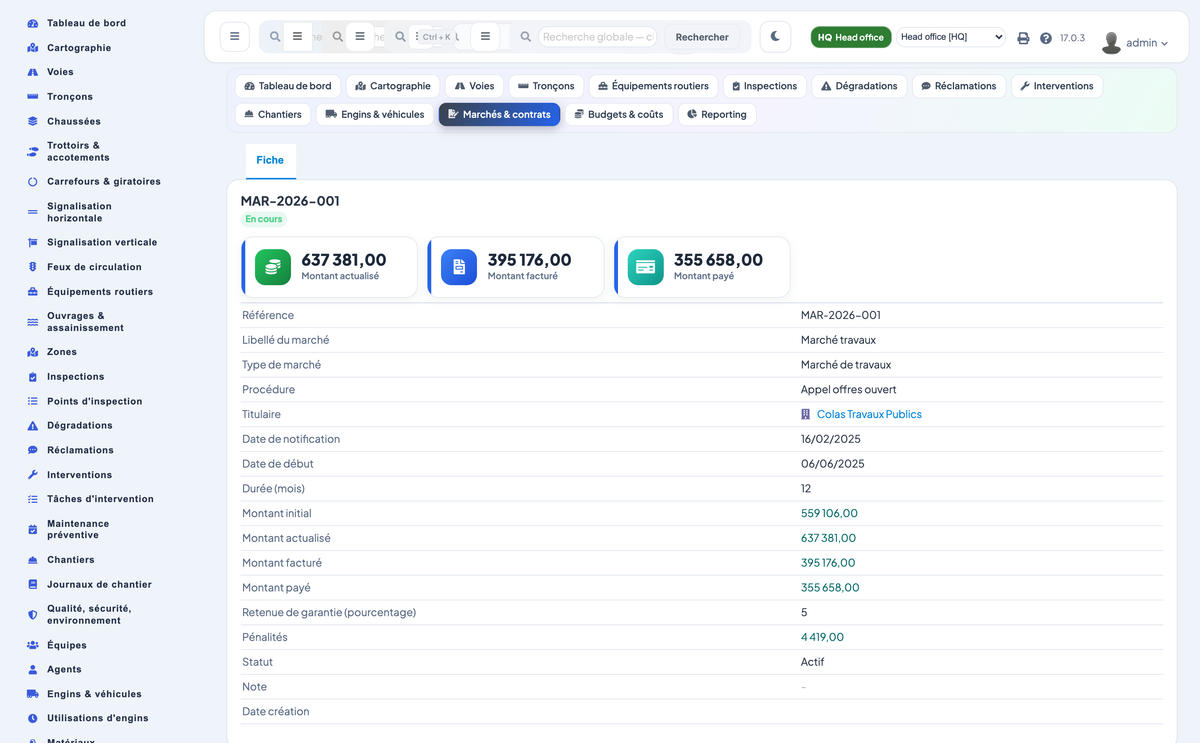
Task: Click the Procédure value Appel offres ouvert
Action: (x=848, y=389)
